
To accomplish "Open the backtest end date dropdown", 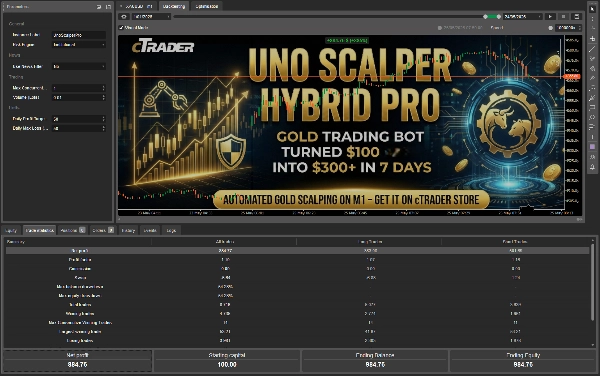I will click(523, 16).
